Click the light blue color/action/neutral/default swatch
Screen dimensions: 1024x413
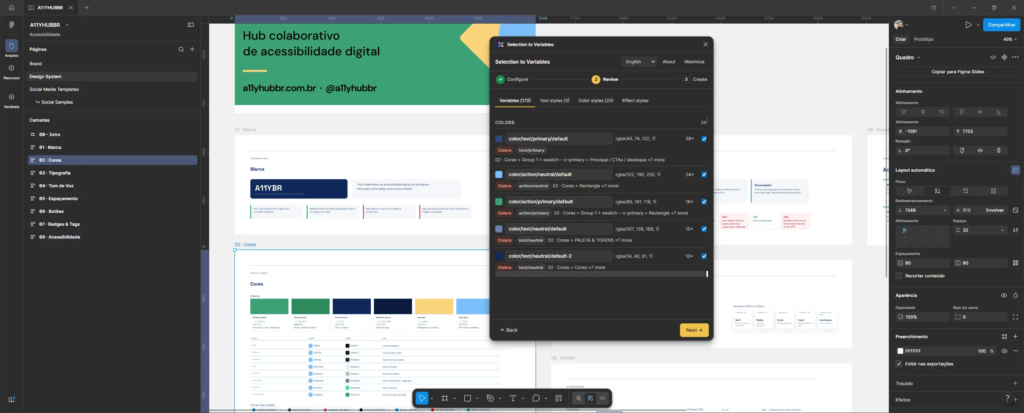pos(499,174)
